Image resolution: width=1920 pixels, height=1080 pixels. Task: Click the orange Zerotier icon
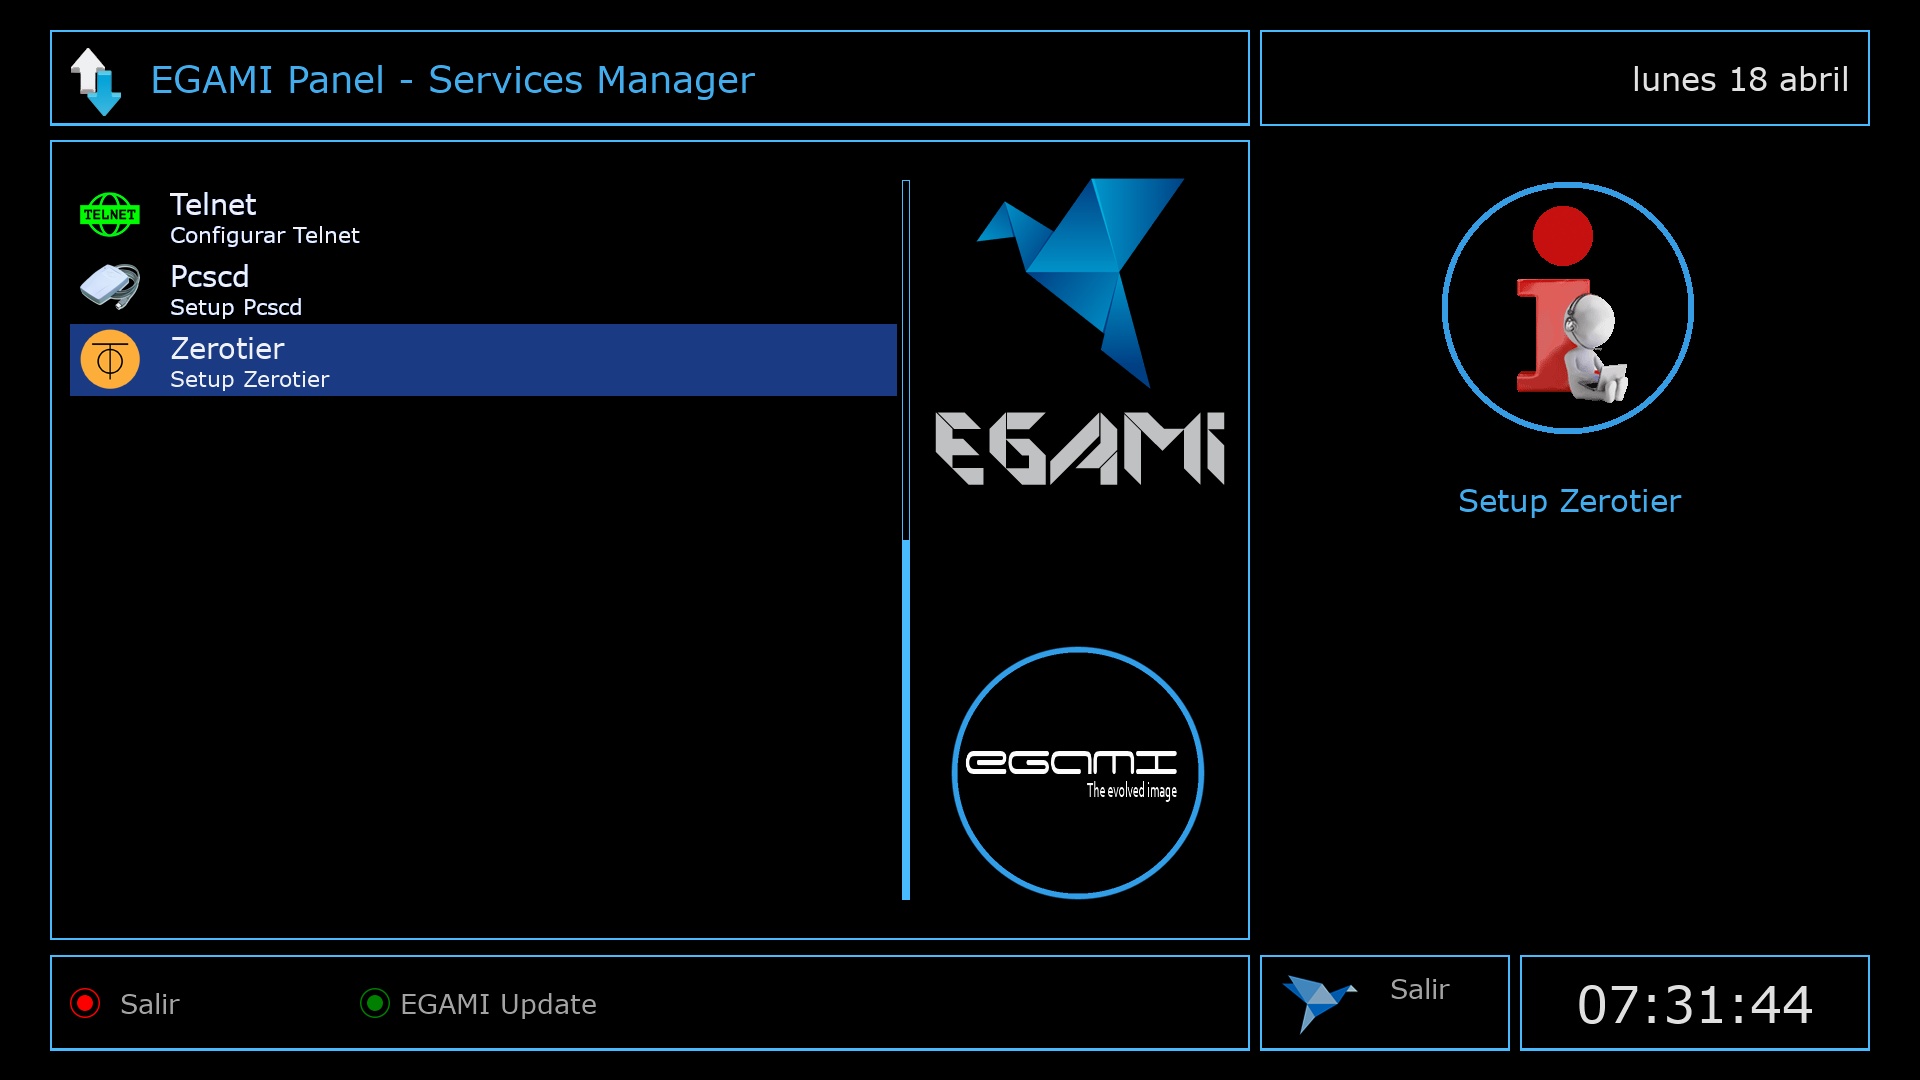point(109,359)
